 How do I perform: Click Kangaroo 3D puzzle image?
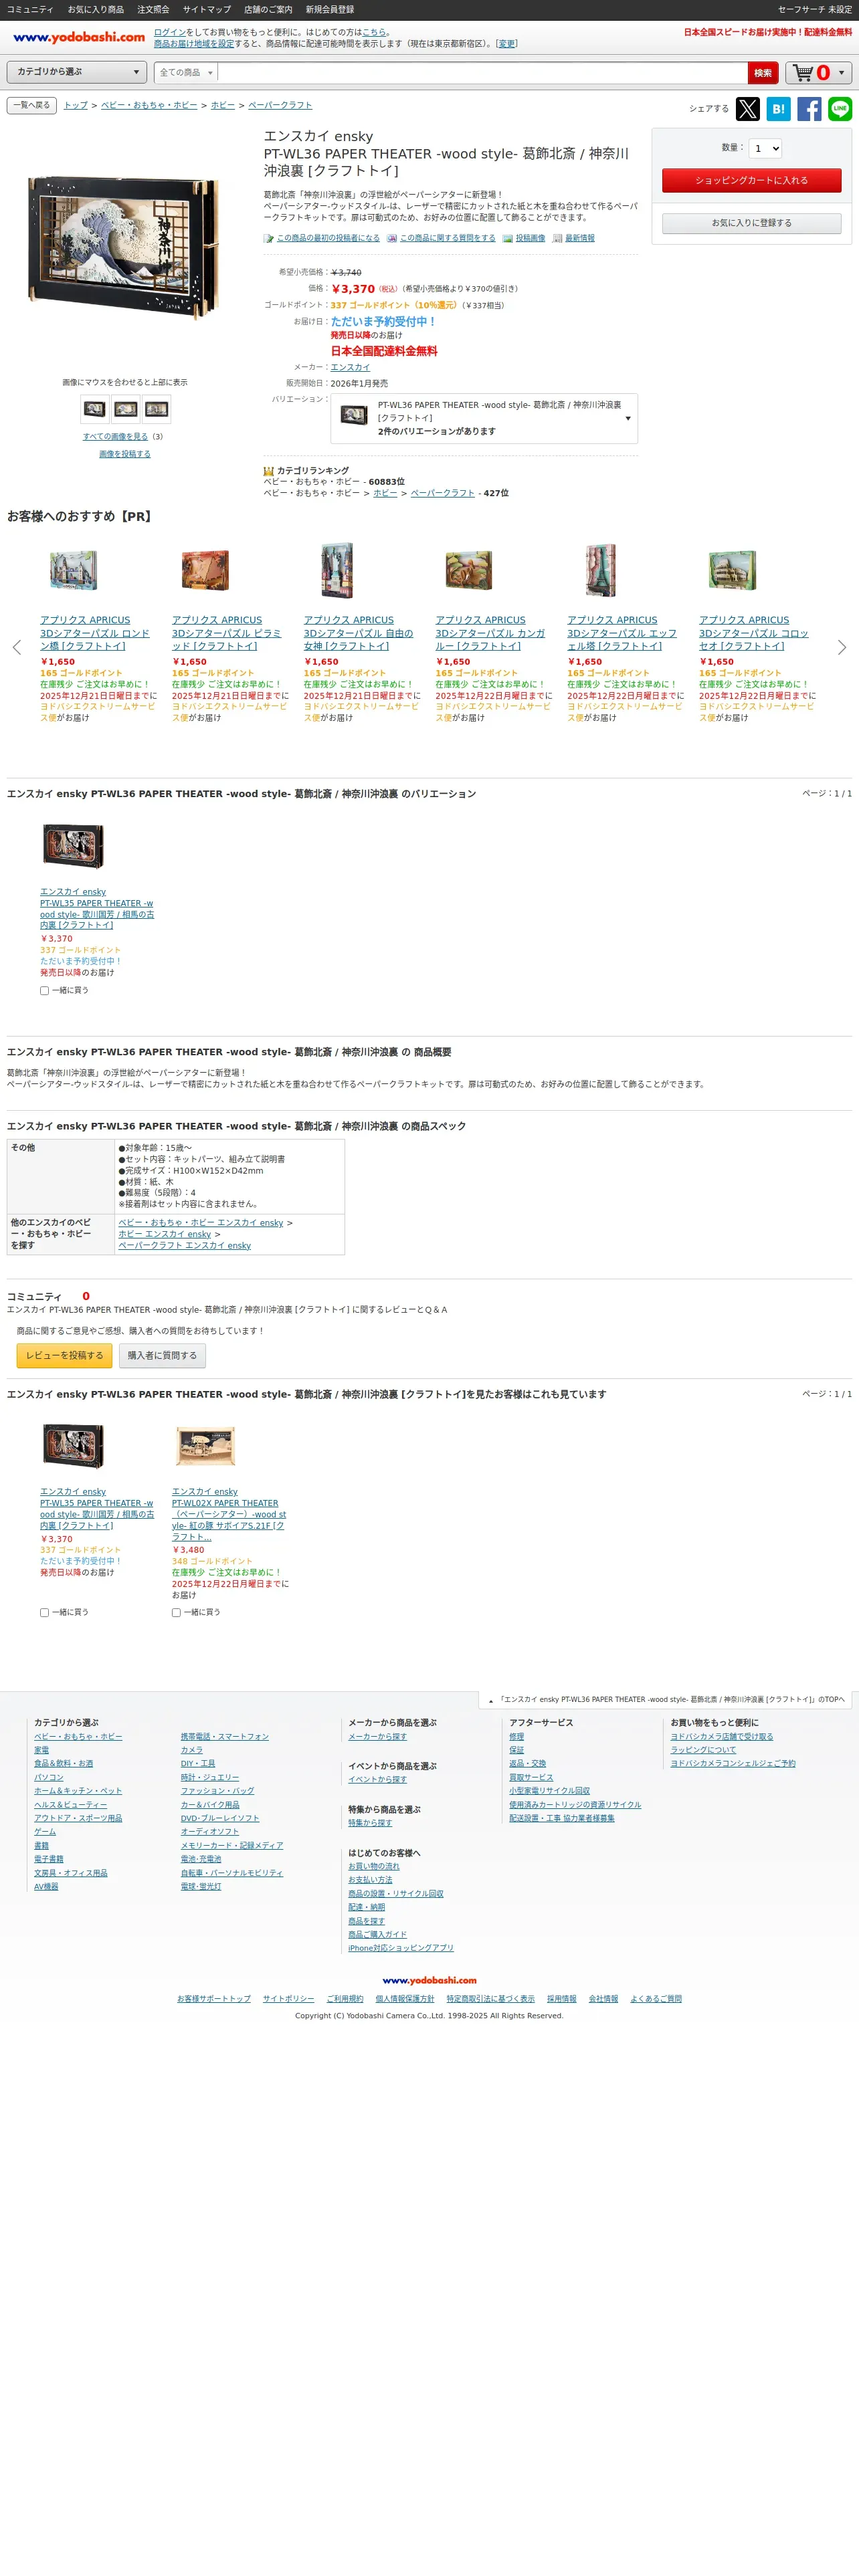[469, 570]
